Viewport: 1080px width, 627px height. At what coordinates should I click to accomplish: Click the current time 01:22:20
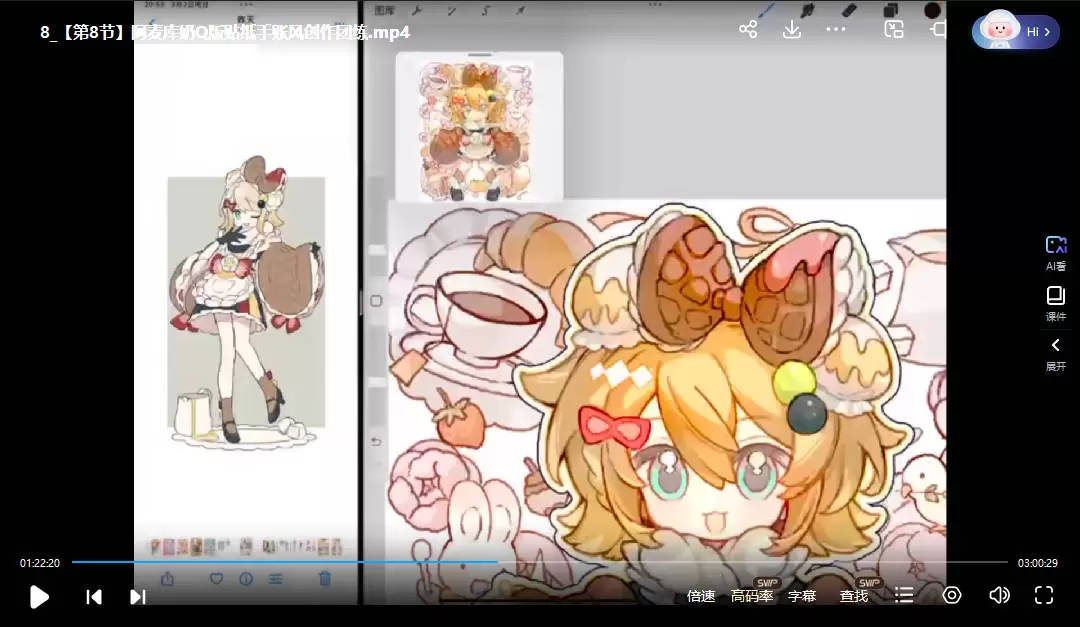coord(40,563)
